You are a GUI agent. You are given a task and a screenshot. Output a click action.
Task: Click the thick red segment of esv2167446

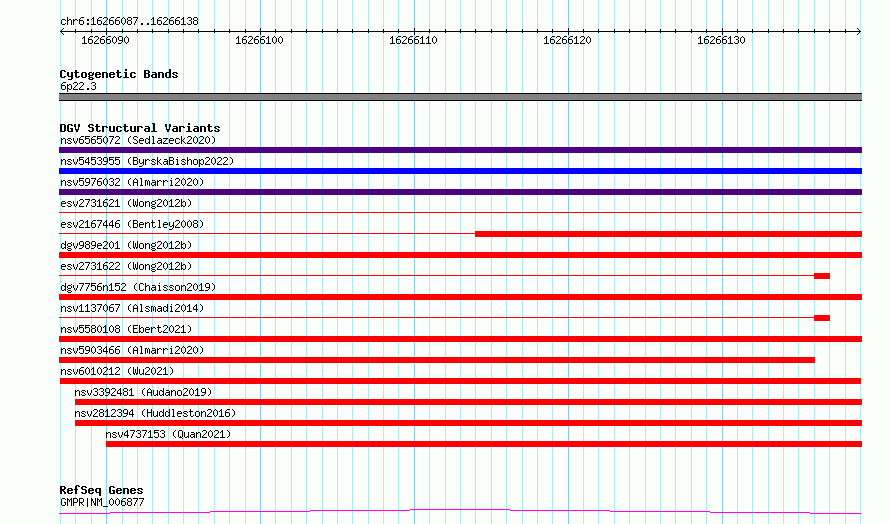669,234
